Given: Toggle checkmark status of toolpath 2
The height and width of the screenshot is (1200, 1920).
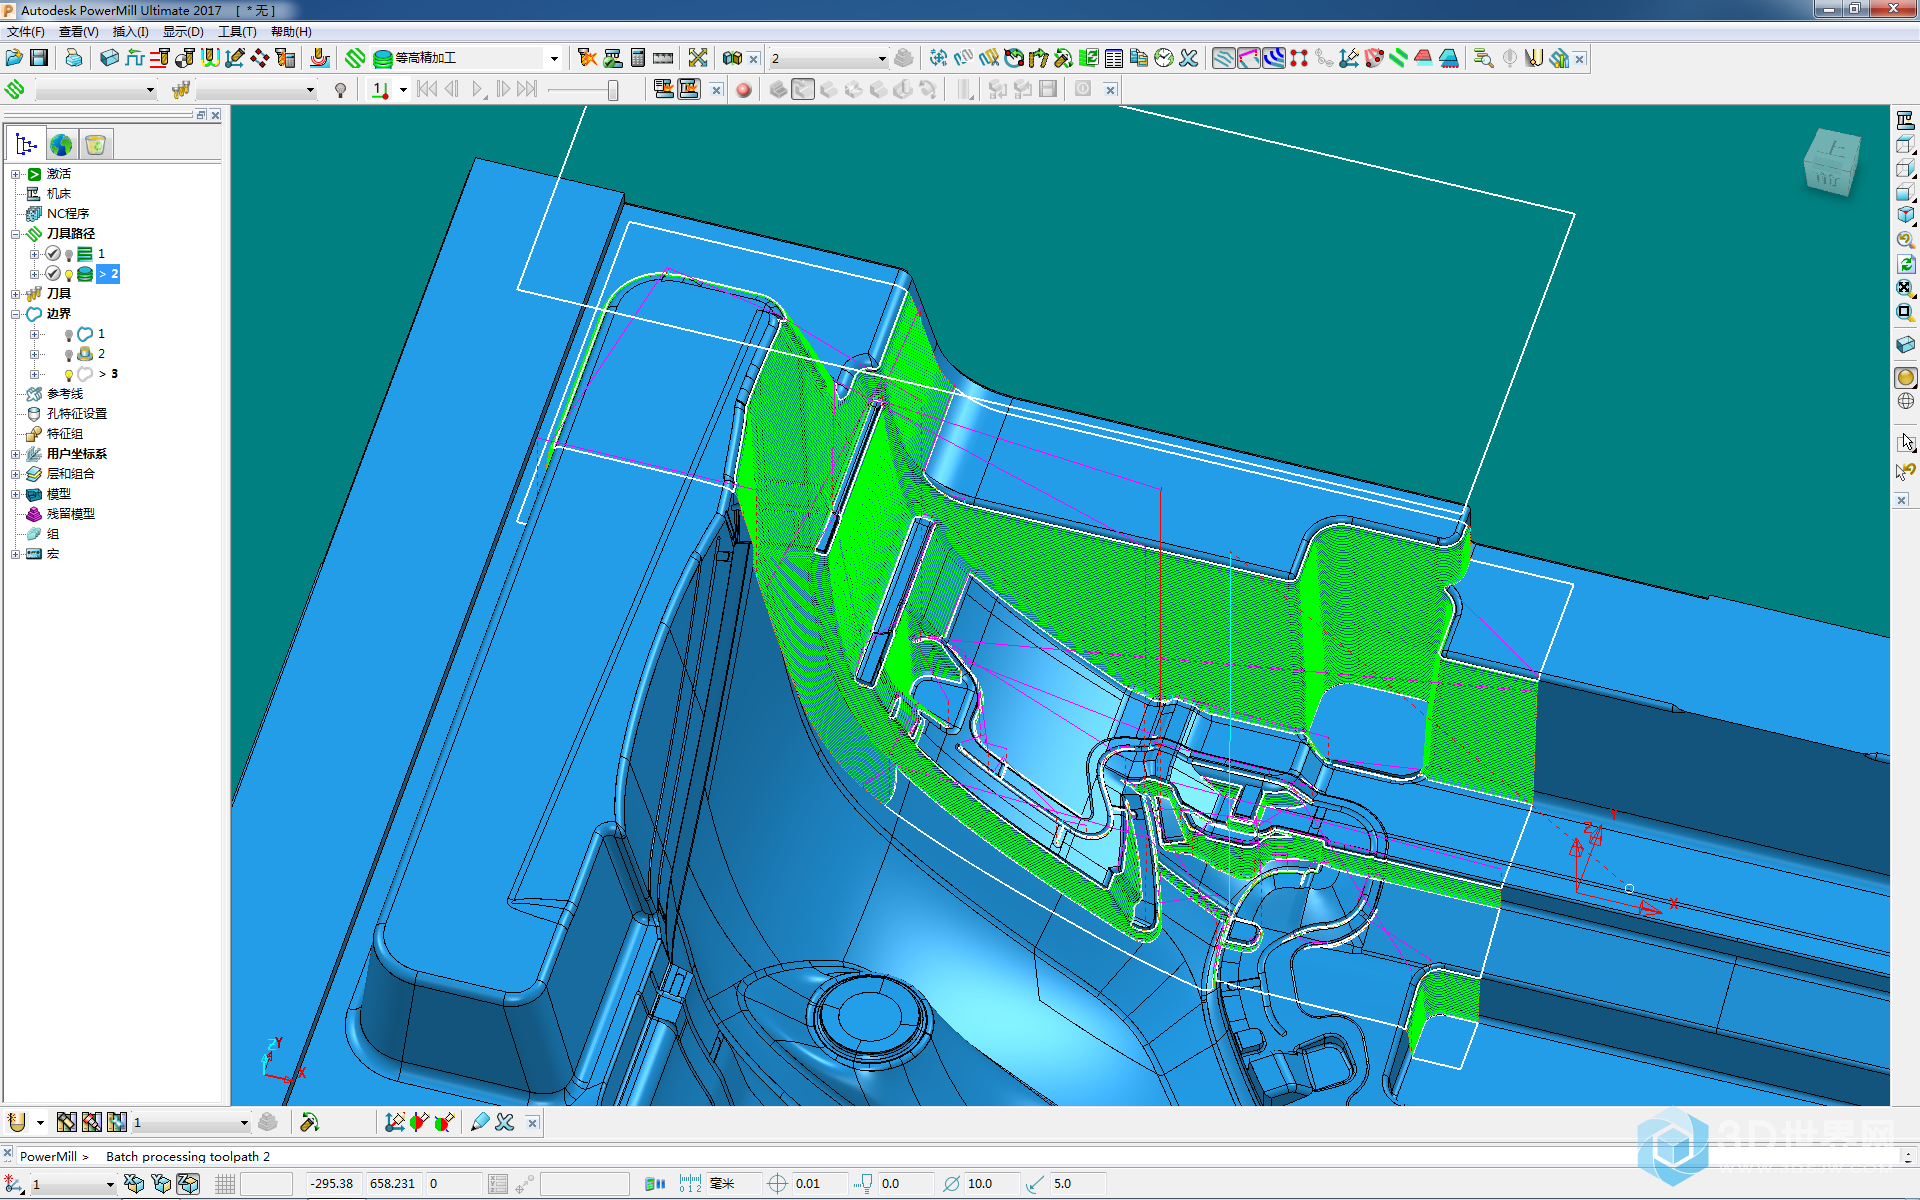Looking at the screenshot, I should [x=53, y=274].
